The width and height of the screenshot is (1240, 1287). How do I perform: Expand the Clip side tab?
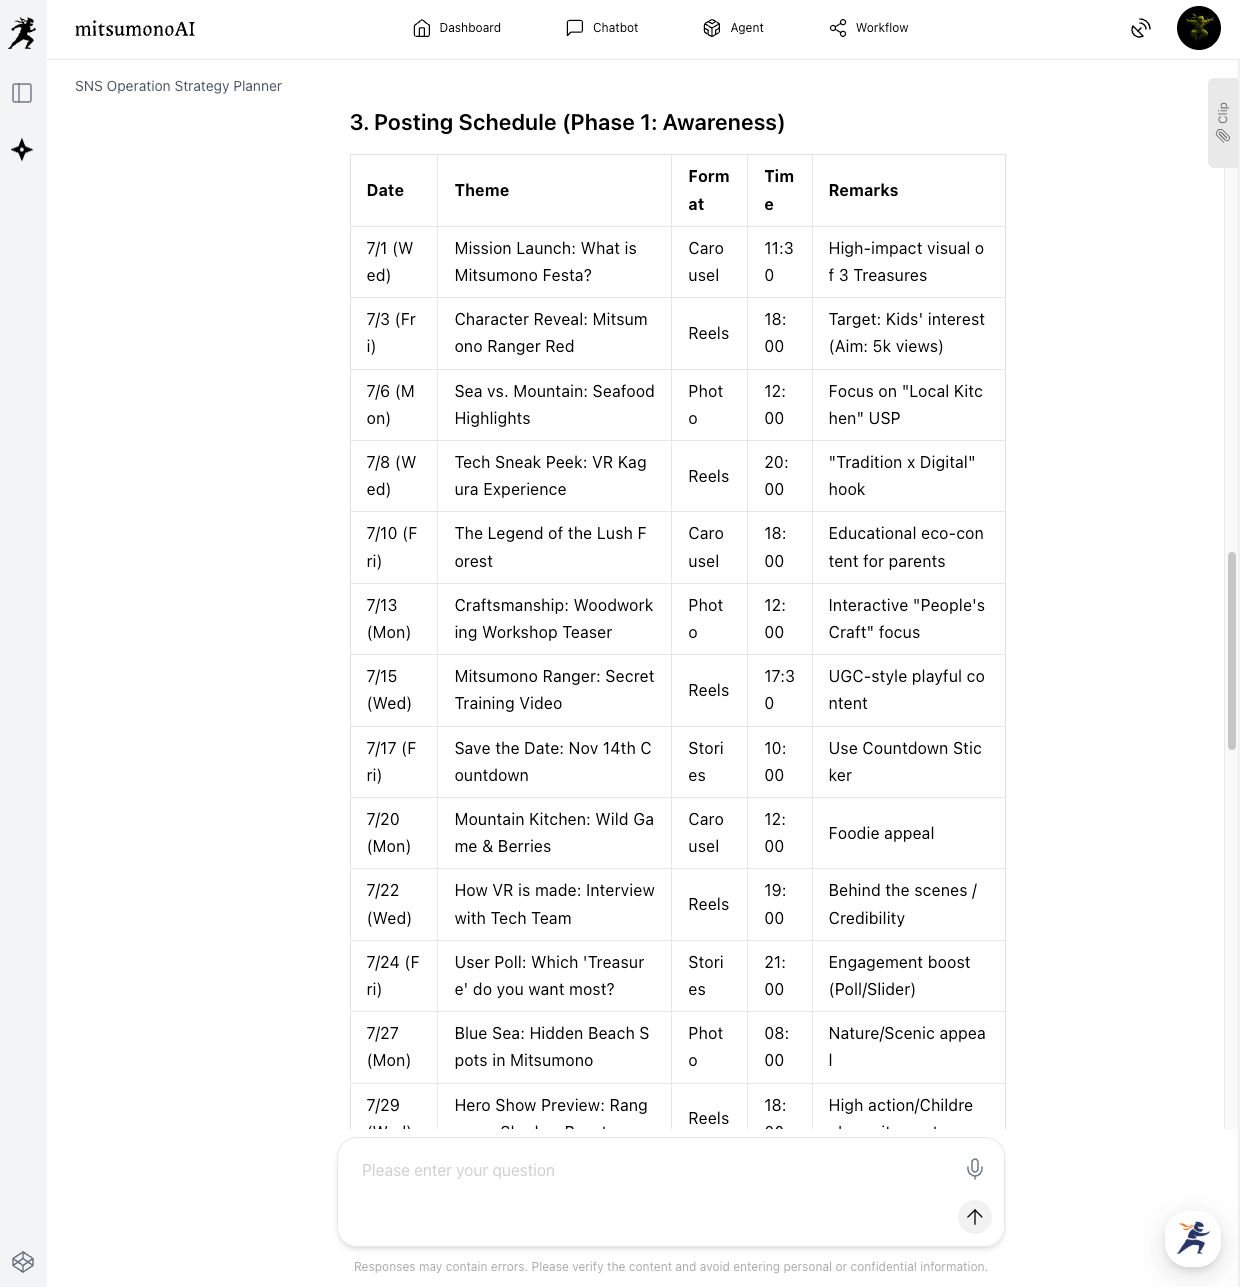(1223, 122)
